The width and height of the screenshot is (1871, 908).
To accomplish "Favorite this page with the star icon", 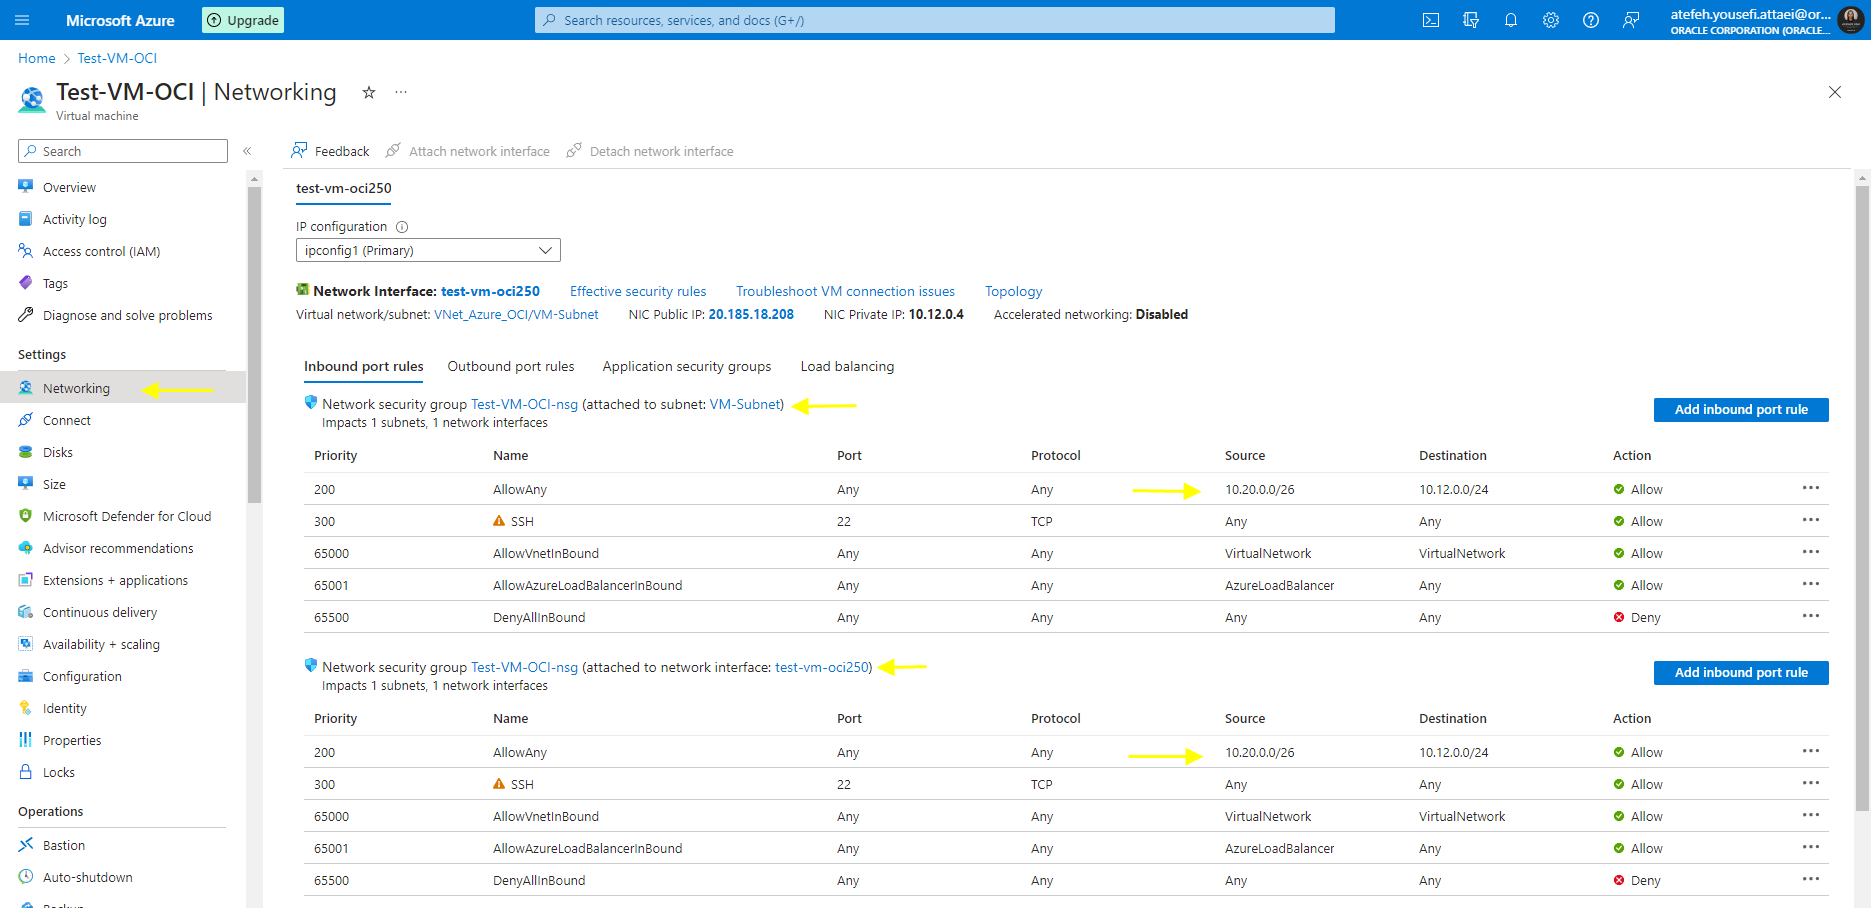I will click(x=369, y=92).
